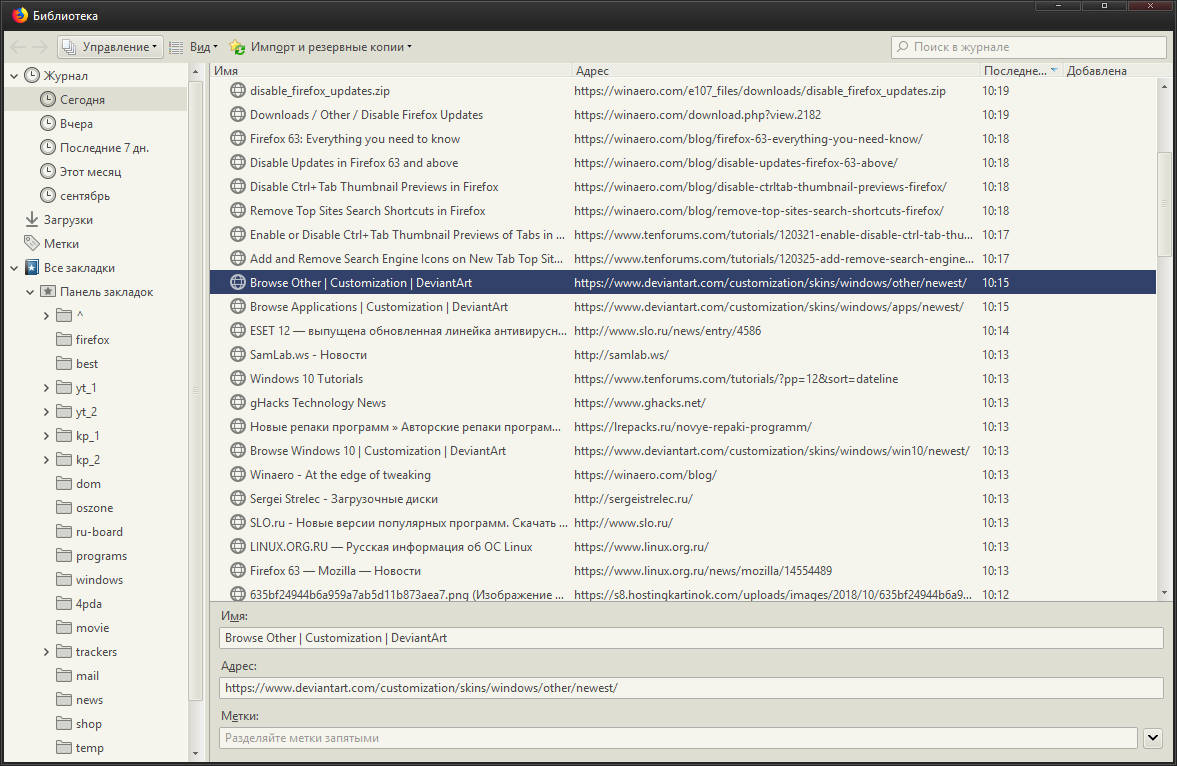Click the history list vertical scrollbar
1177x766 pixels.
(x=1164, y=204)
